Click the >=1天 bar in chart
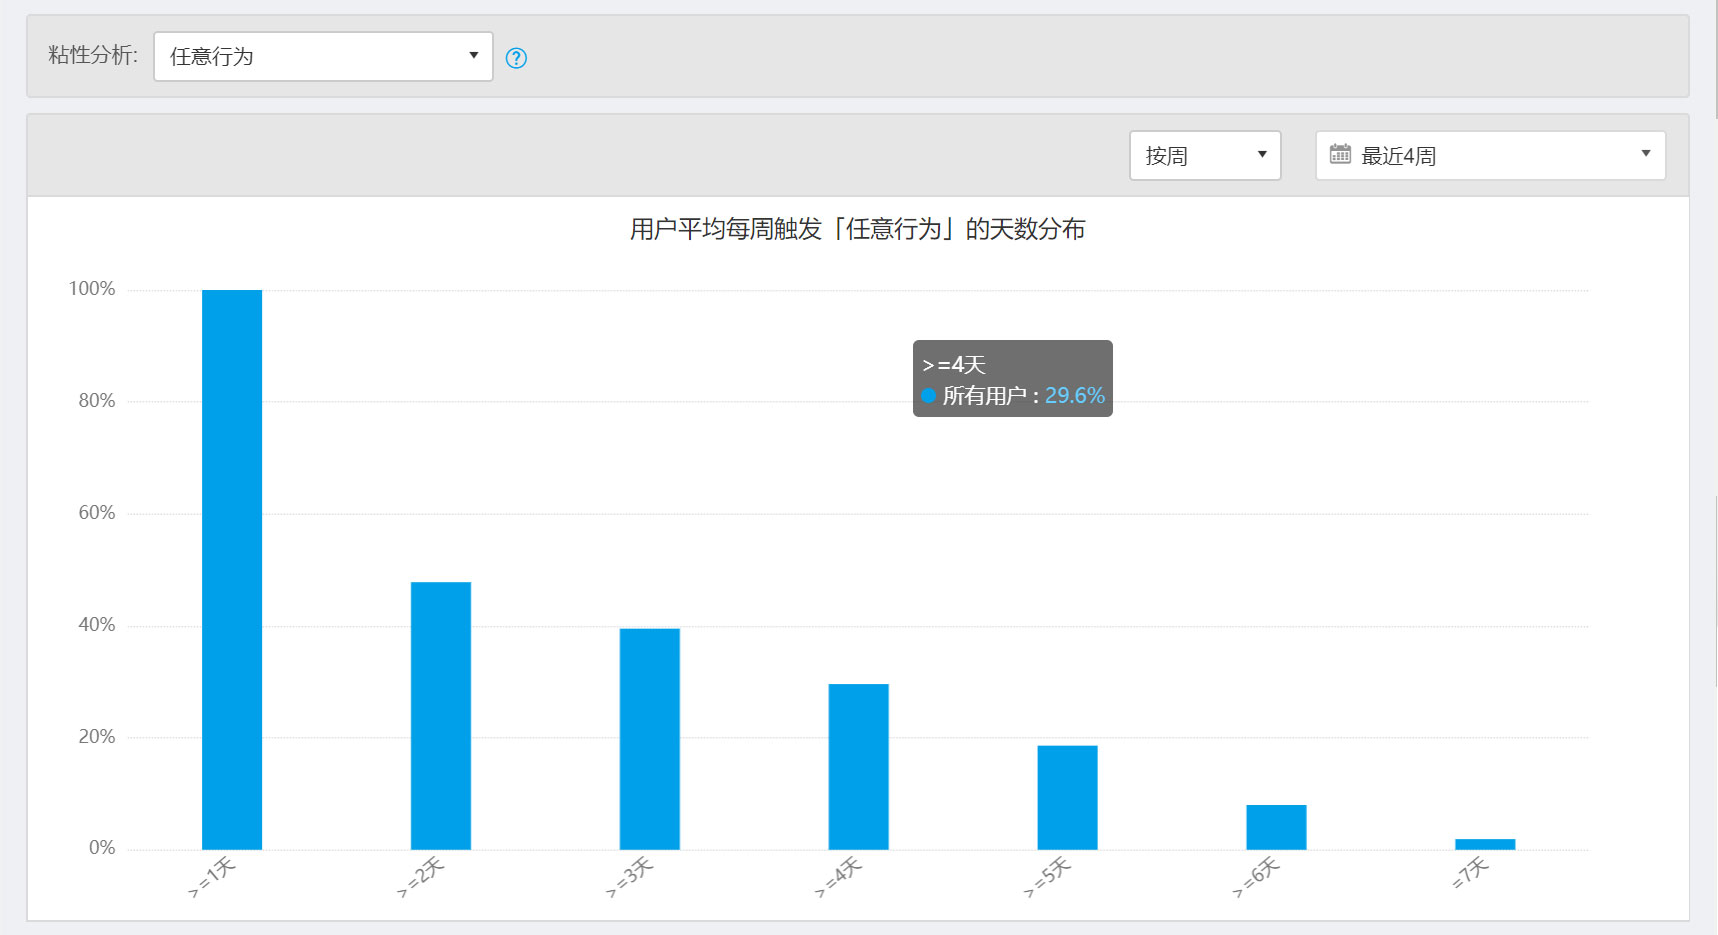 coord(232,569)
